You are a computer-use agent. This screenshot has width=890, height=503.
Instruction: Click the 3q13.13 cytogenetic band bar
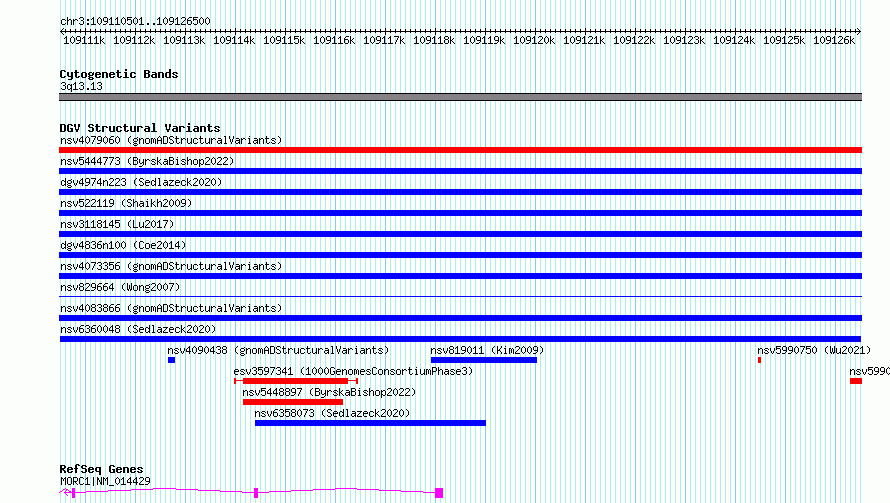tap(460, 97)
